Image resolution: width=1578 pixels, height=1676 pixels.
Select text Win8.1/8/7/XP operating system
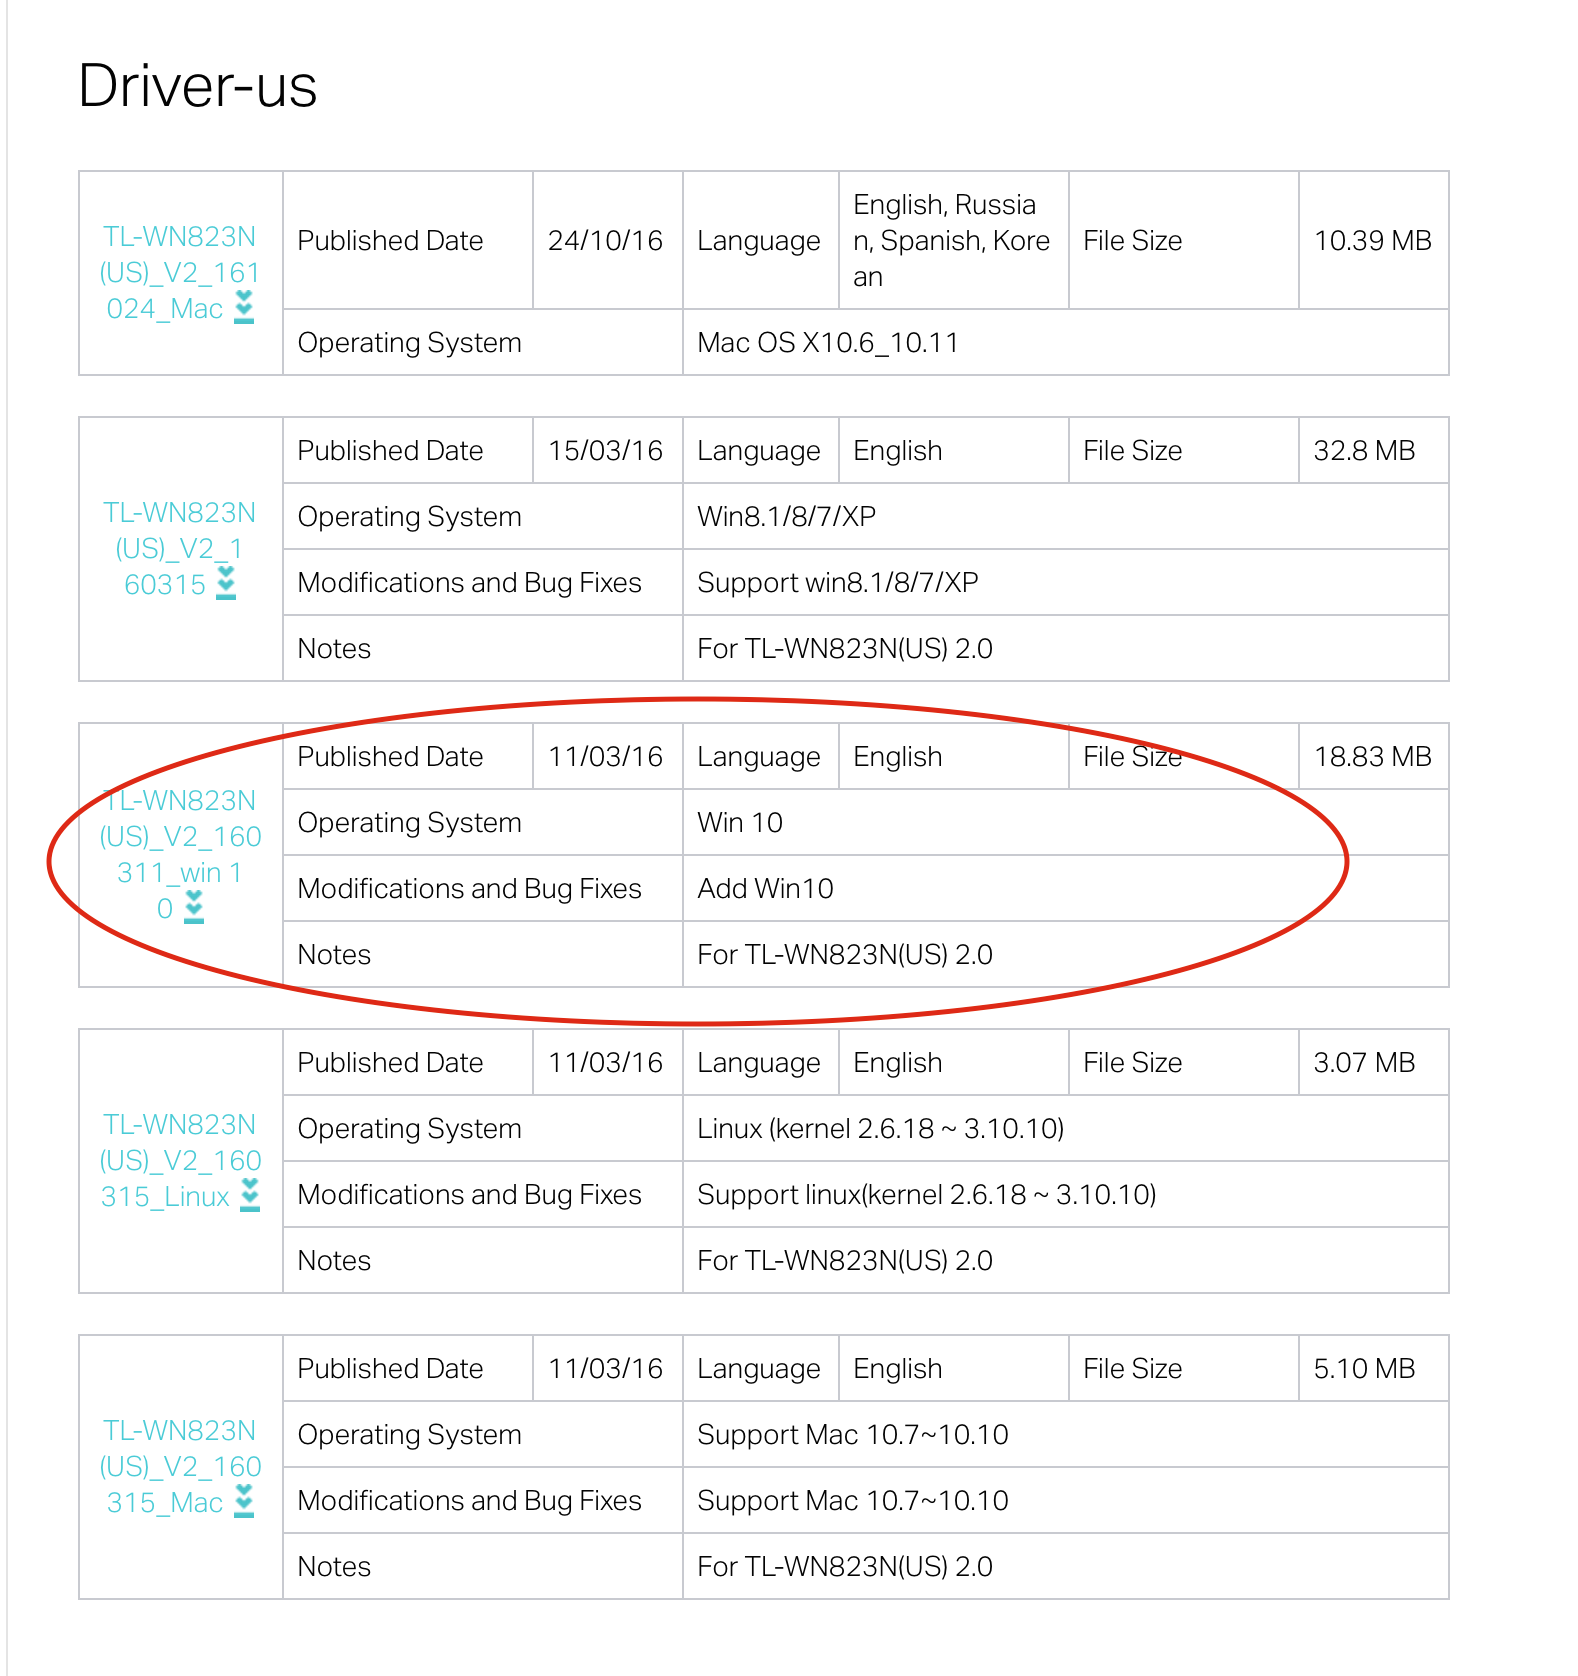(x=786, y=516)
